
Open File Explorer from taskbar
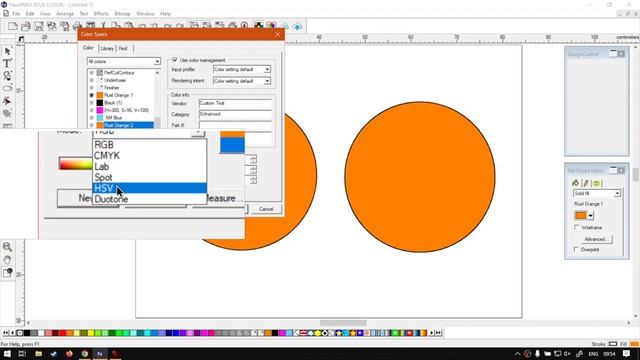point(38,353)
